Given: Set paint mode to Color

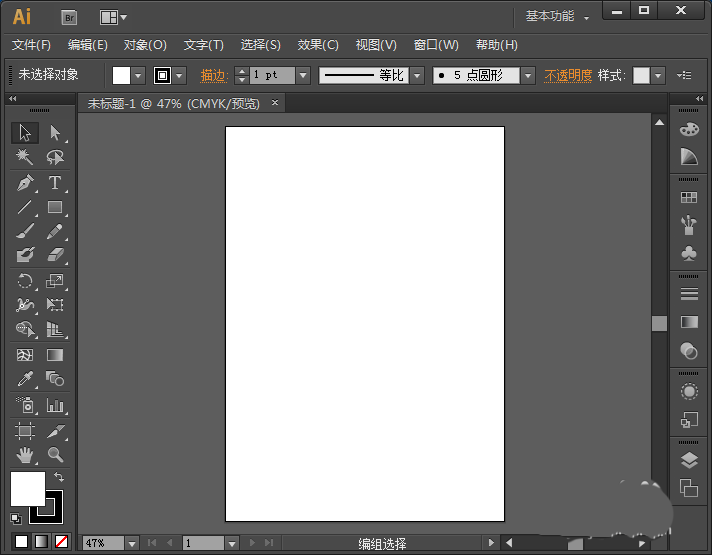Looking at the screenshot, I should (21, 541).
